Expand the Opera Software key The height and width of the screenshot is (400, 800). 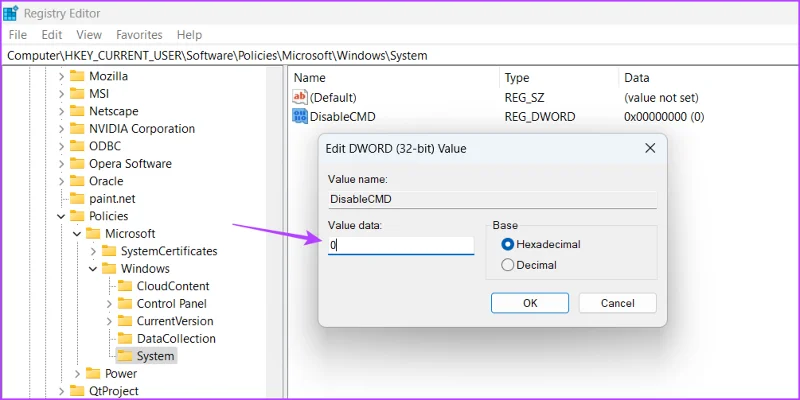click(x=61, y=164)
